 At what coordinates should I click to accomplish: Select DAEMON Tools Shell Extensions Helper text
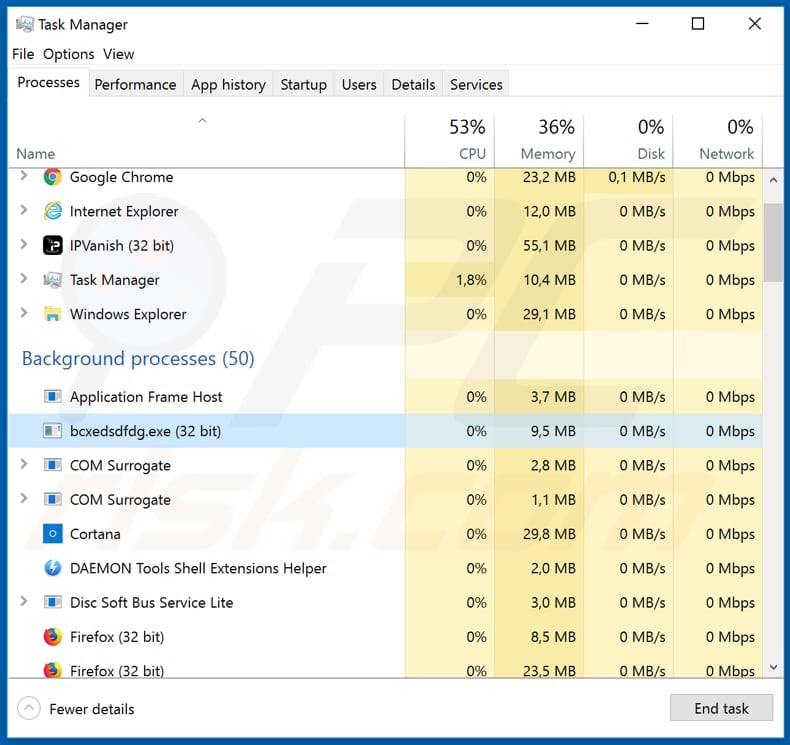(198, 568)
